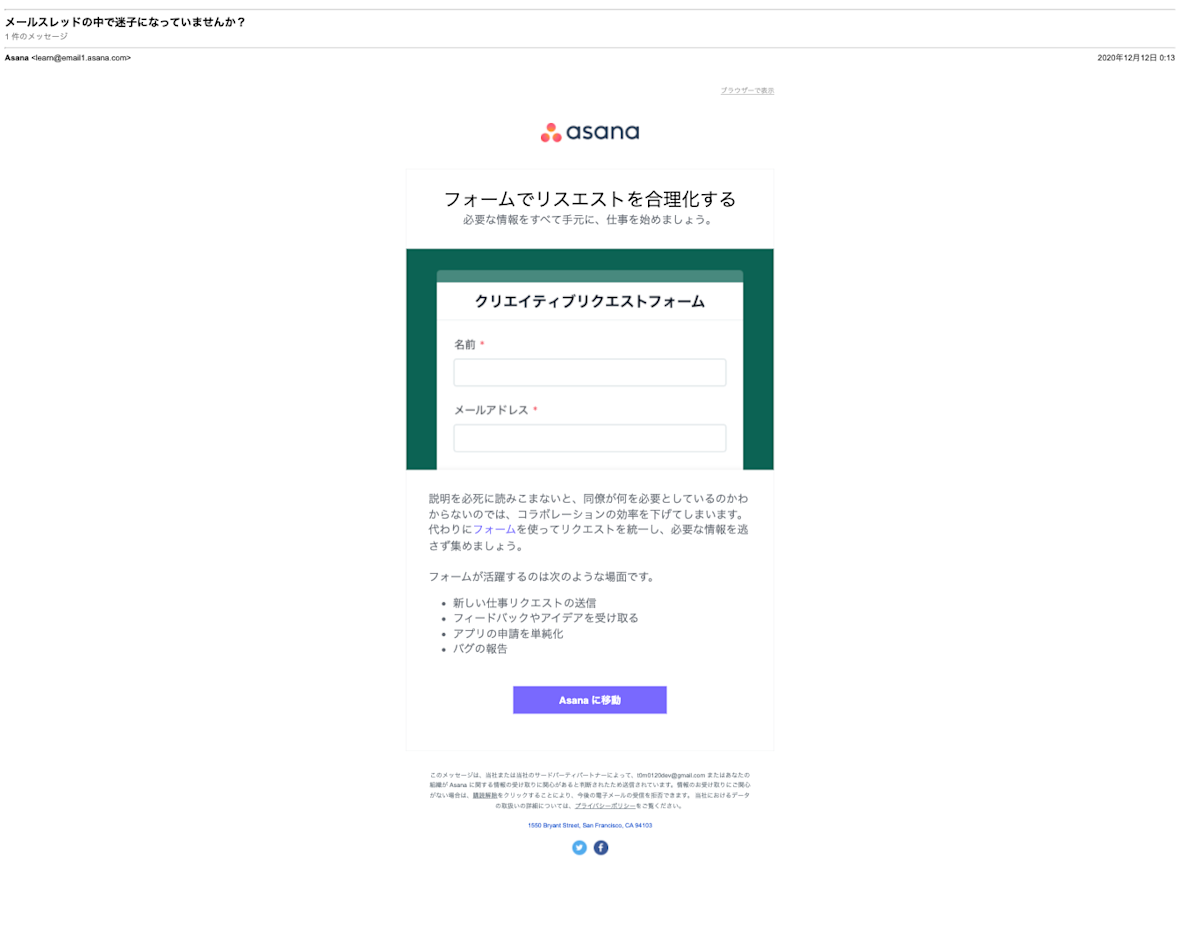Click the bullet バグの報告
This screenshot has width=1180, height=925.
click(x=480, y=649)
